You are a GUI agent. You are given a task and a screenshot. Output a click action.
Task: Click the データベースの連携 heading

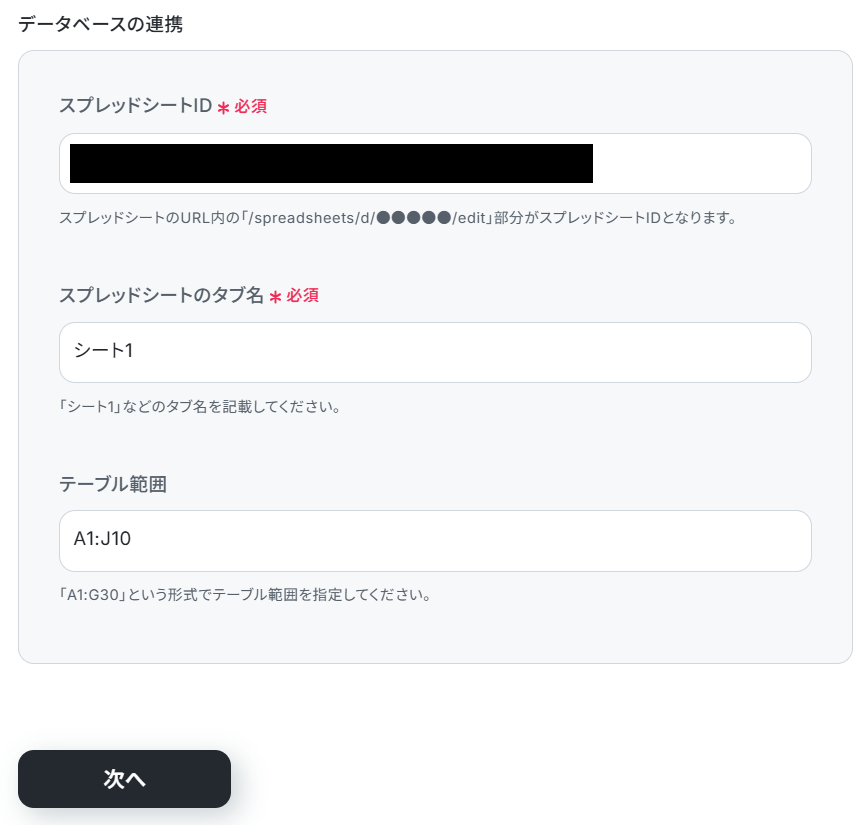[100, 24]
